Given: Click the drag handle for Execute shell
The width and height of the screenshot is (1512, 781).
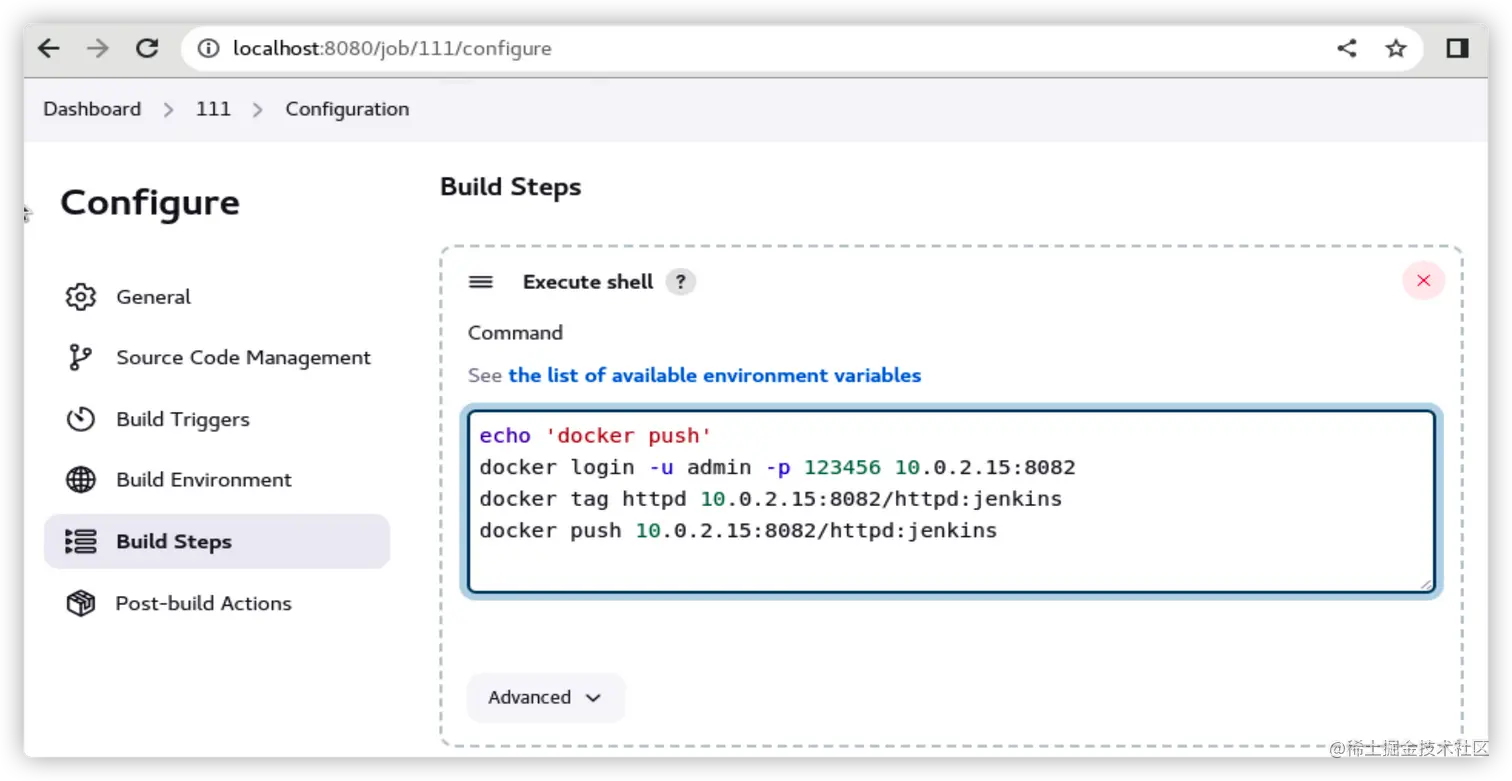Looking at the screenshot, I should point(481,282).
